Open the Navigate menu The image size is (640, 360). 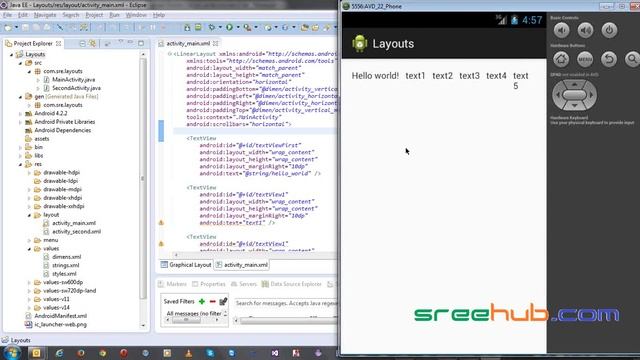coord(45,15)
